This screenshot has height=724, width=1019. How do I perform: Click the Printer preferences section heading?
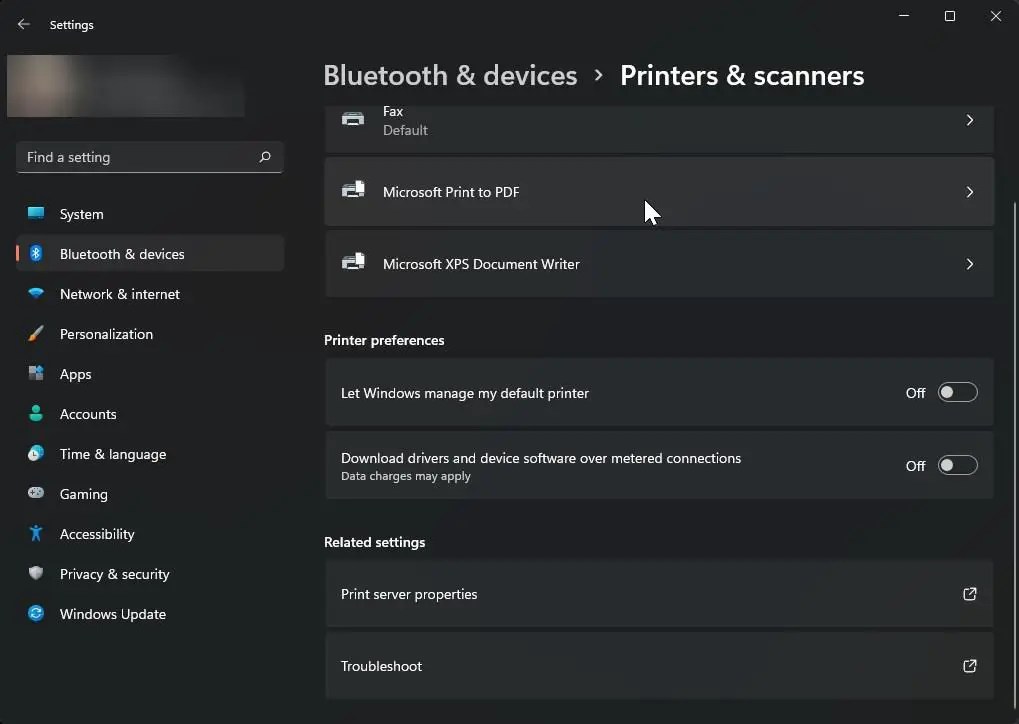tap(384, 340)
